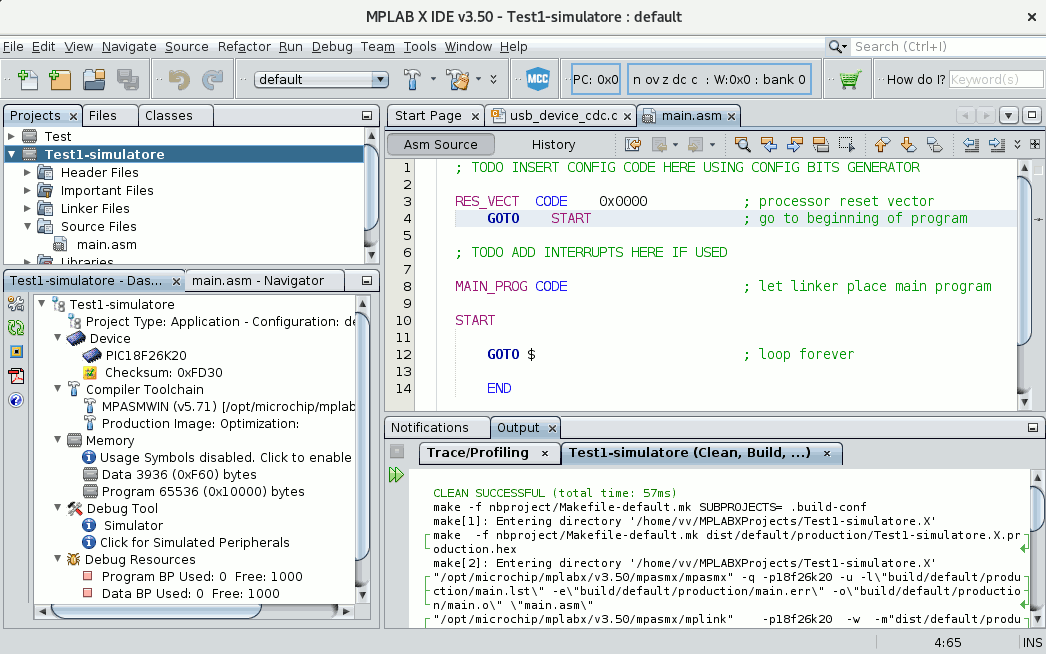The height and width of the screenshot is (654, 1046).
Task: Open the Navigate menu
Action: pyautogui.click(x=129, y=47)
